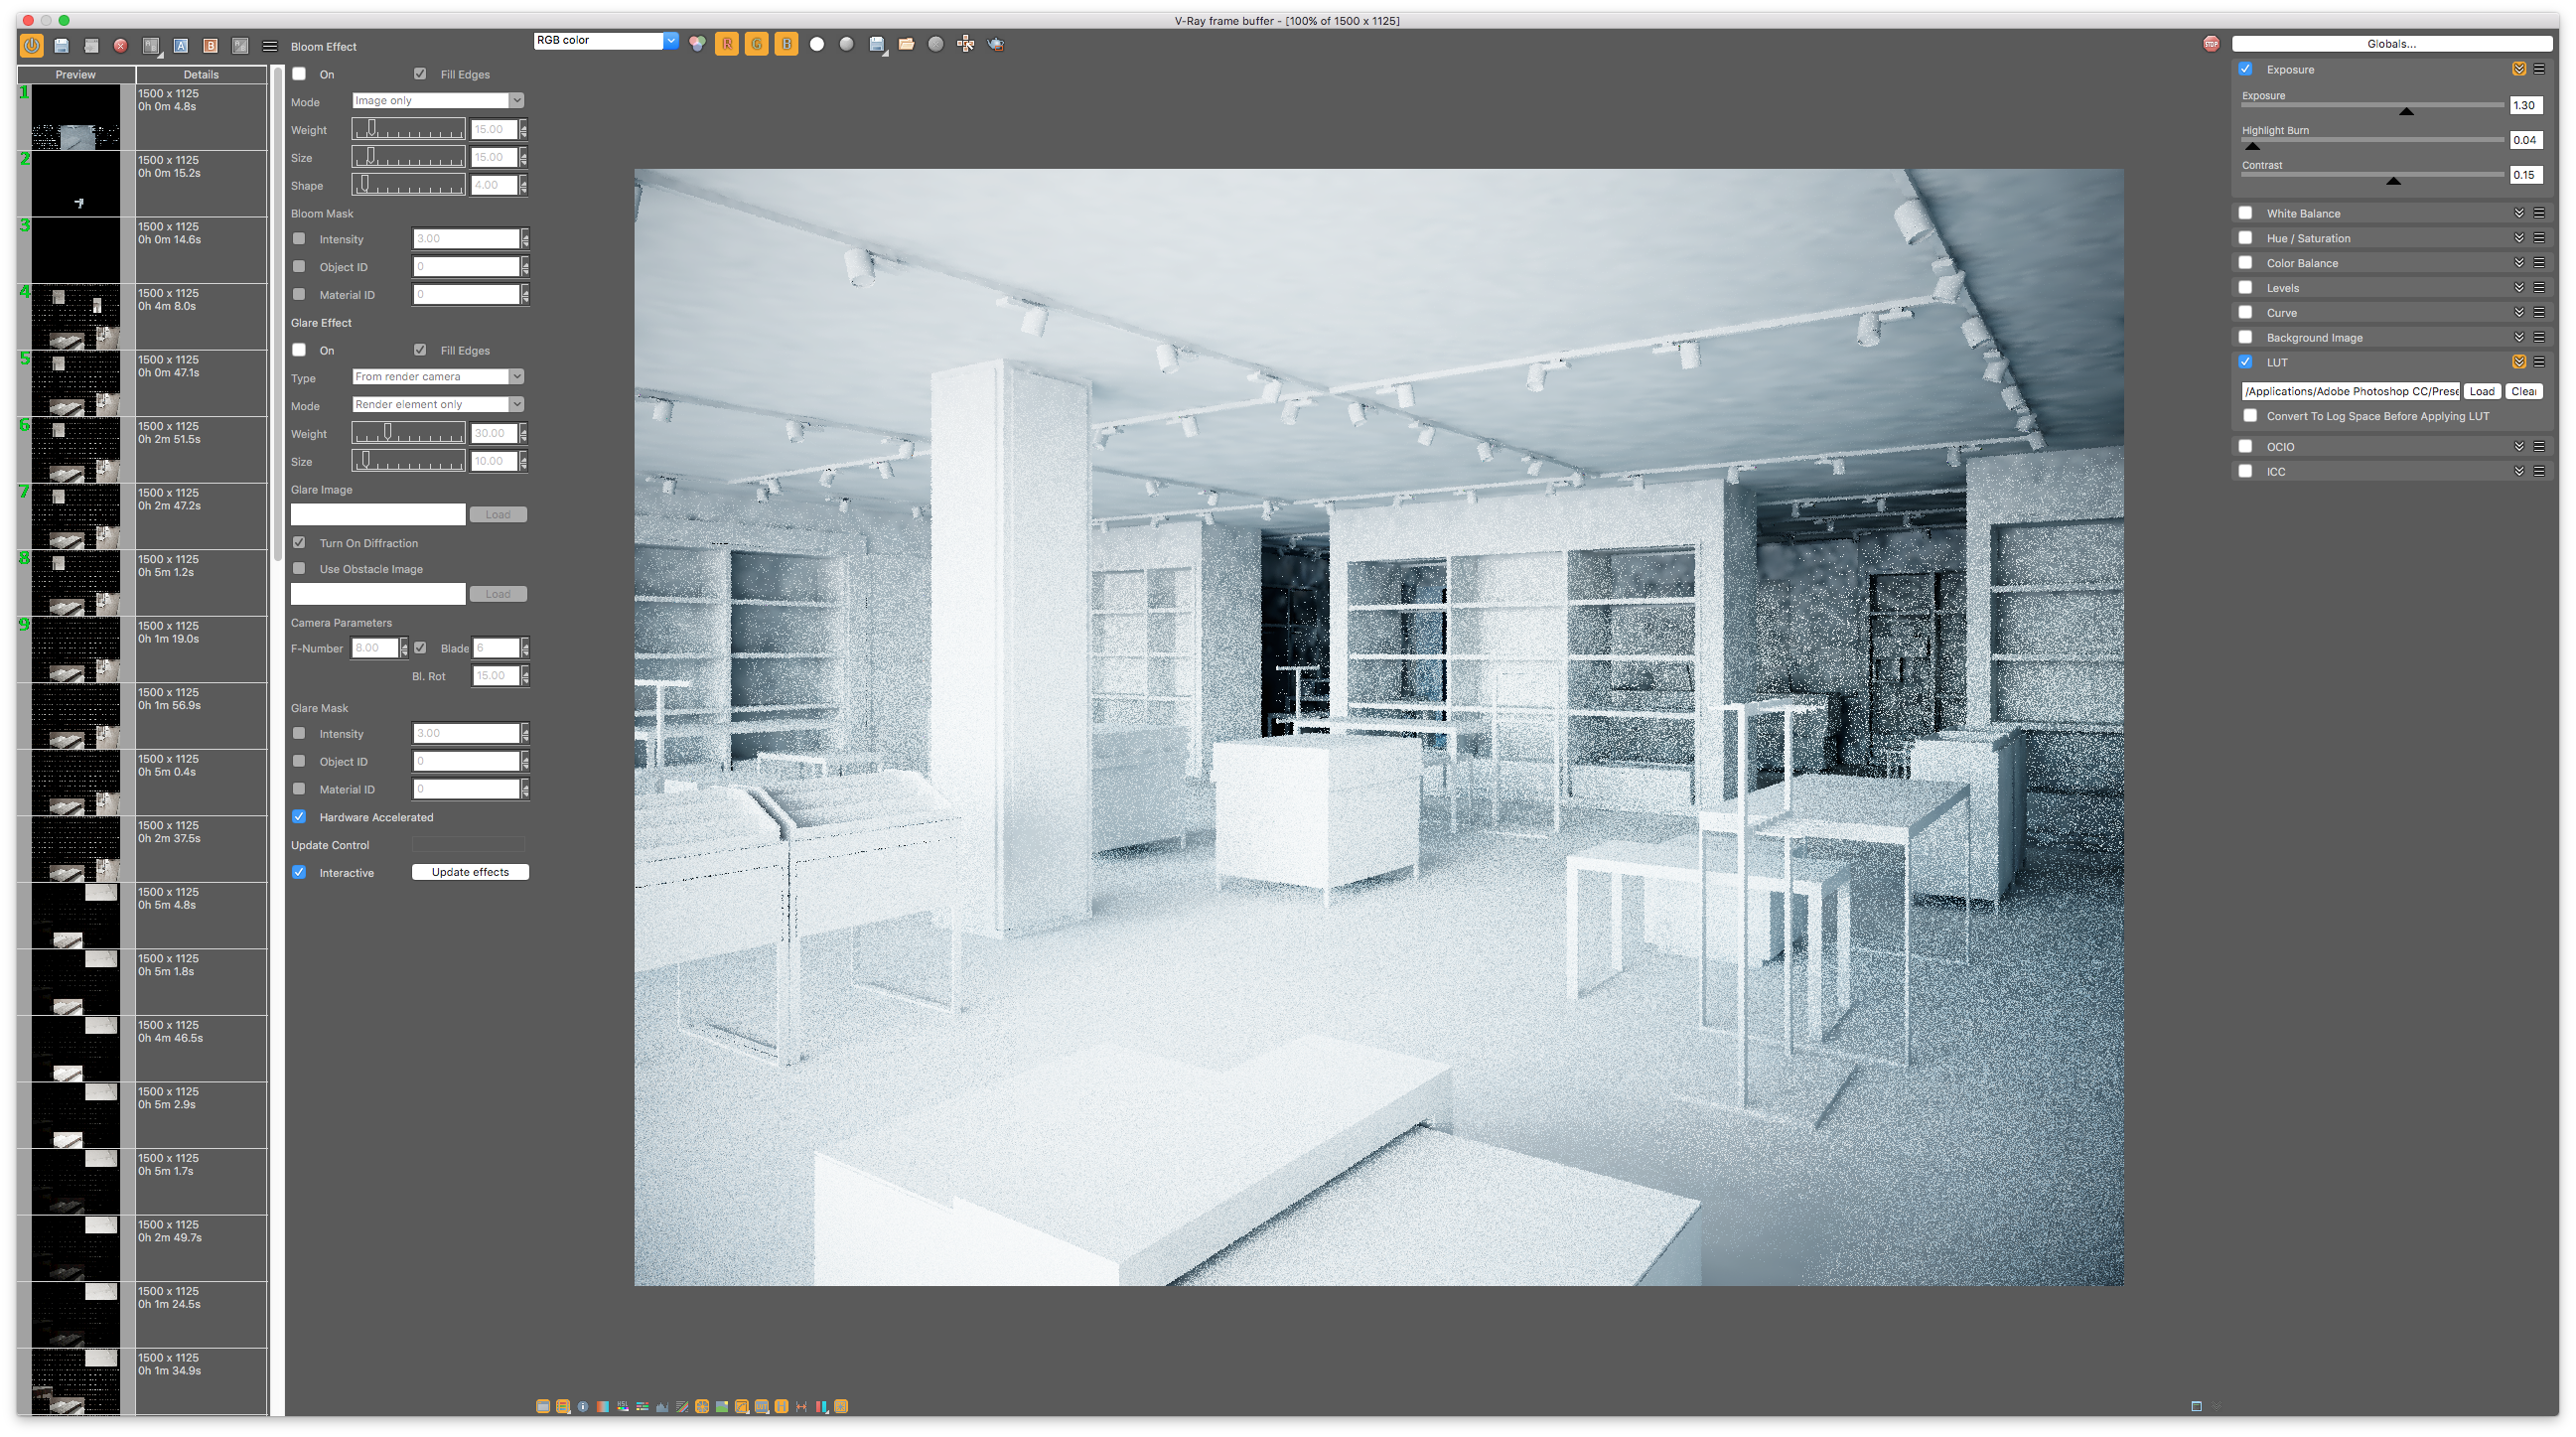Click the Contrast slider track
2576x1437 pixels.
pyautogui.click(x=2371, y=175)
